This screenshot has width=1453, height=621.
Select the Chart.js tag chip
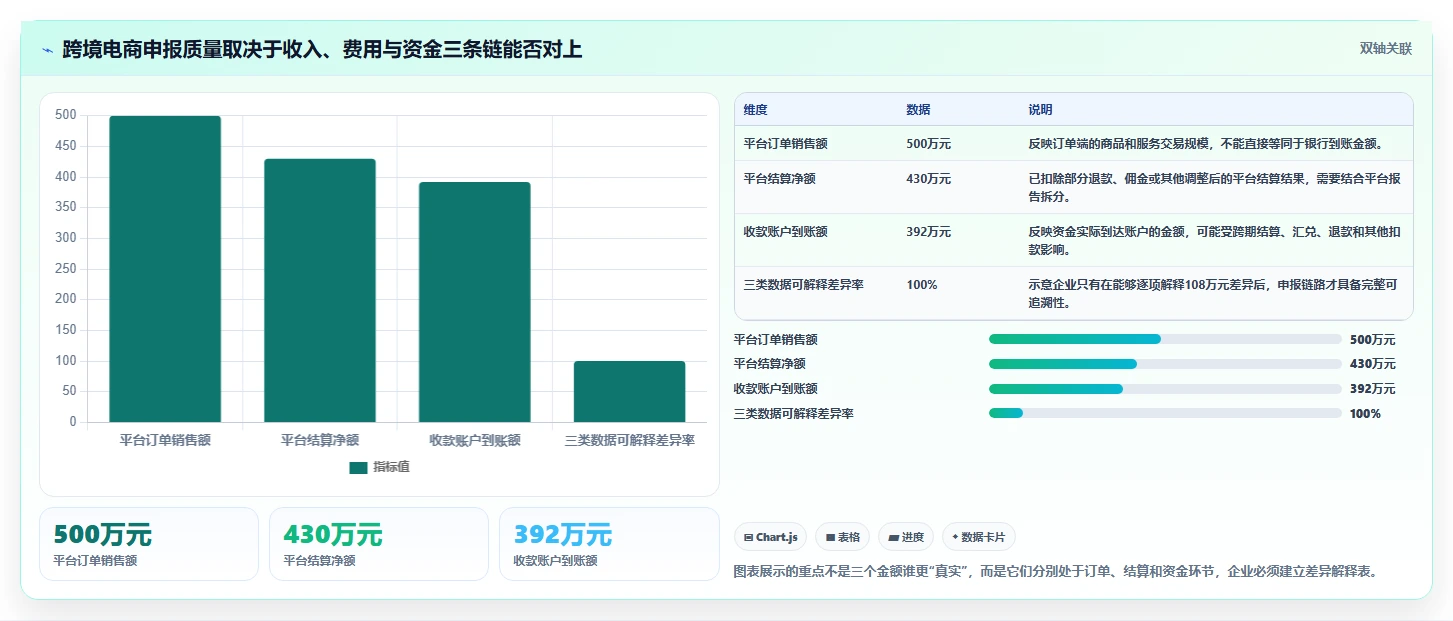tap(770, 537)
